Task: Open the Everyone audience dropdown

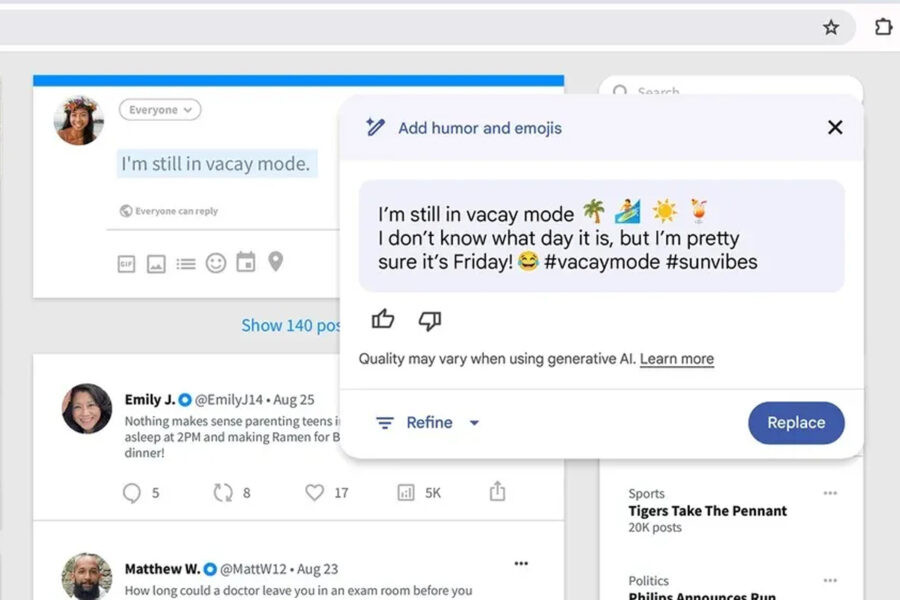Action: (160, 110)
